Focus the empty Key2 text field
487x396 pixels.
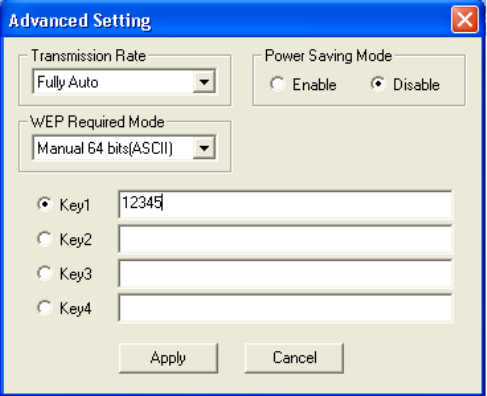(285, 239)
